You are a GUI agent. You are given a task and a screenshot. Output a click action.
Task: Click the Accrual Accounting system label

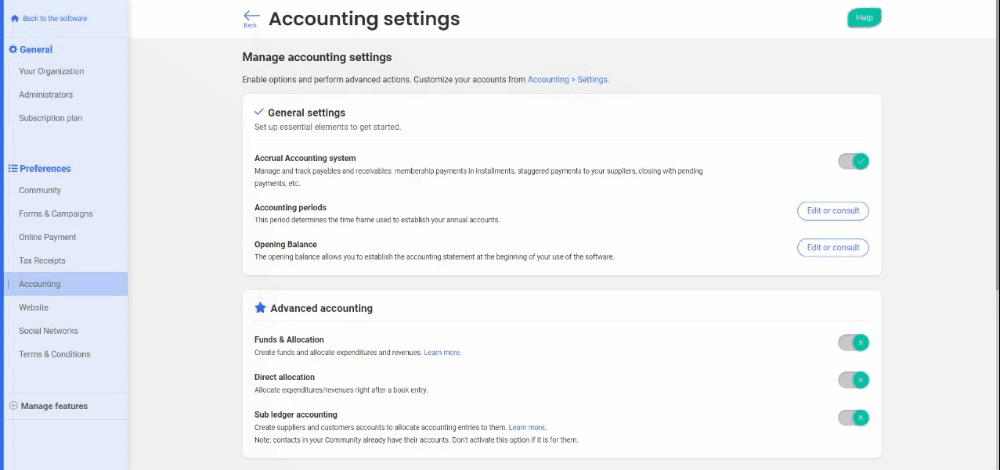tap(305, 158)
